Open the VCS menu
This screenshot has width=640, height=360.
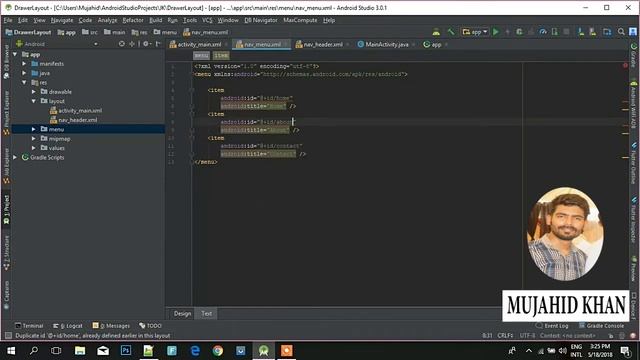click(207, 20)
